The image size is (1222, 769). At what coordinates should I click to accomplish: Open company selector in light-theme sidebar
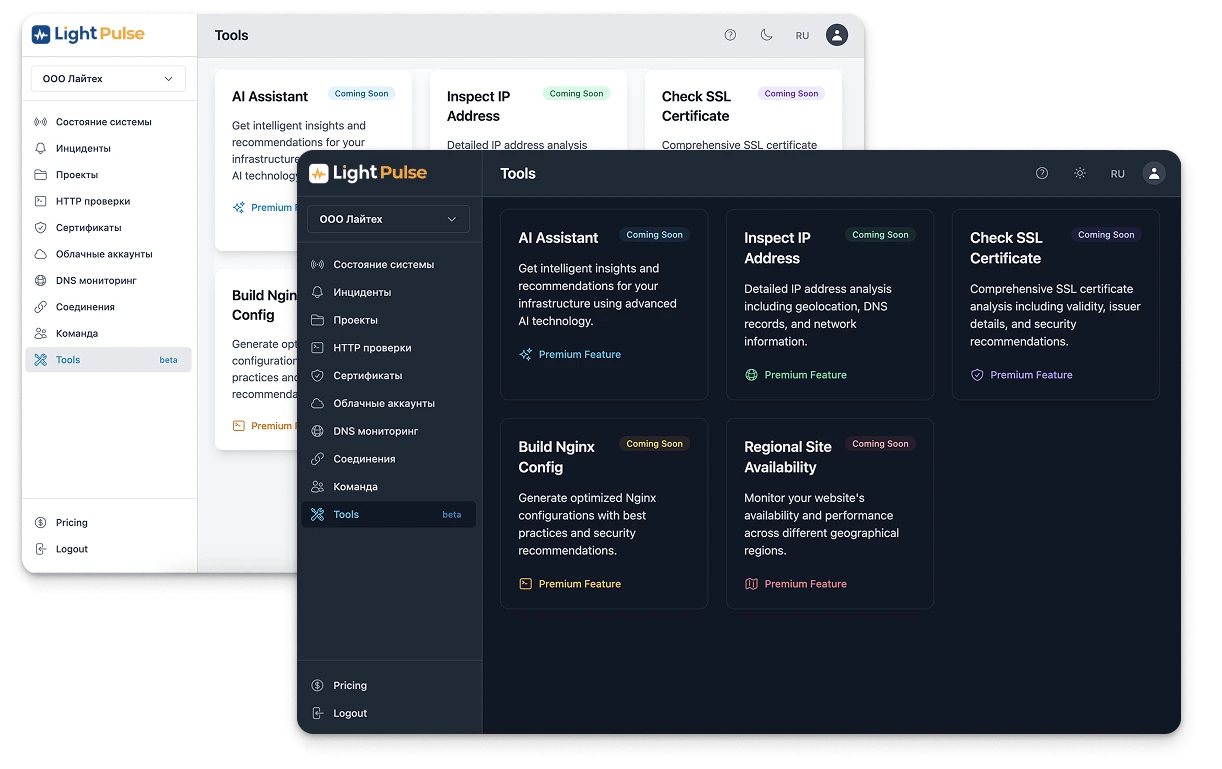107,78
